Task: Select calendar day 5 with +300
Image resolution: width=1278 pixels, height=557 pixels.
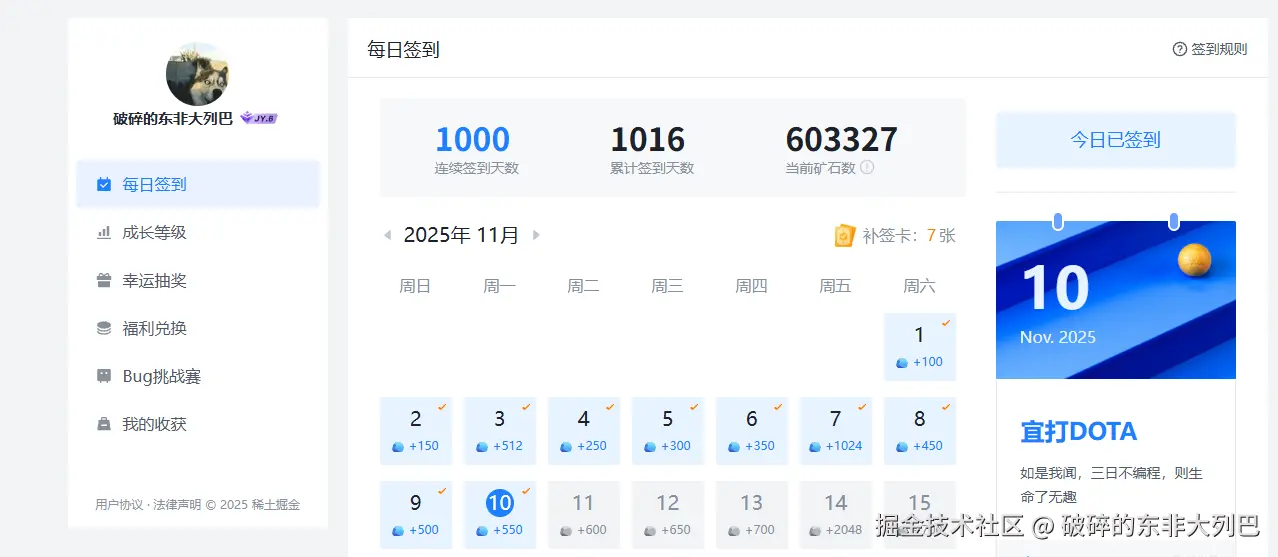Action: (668, 431)
